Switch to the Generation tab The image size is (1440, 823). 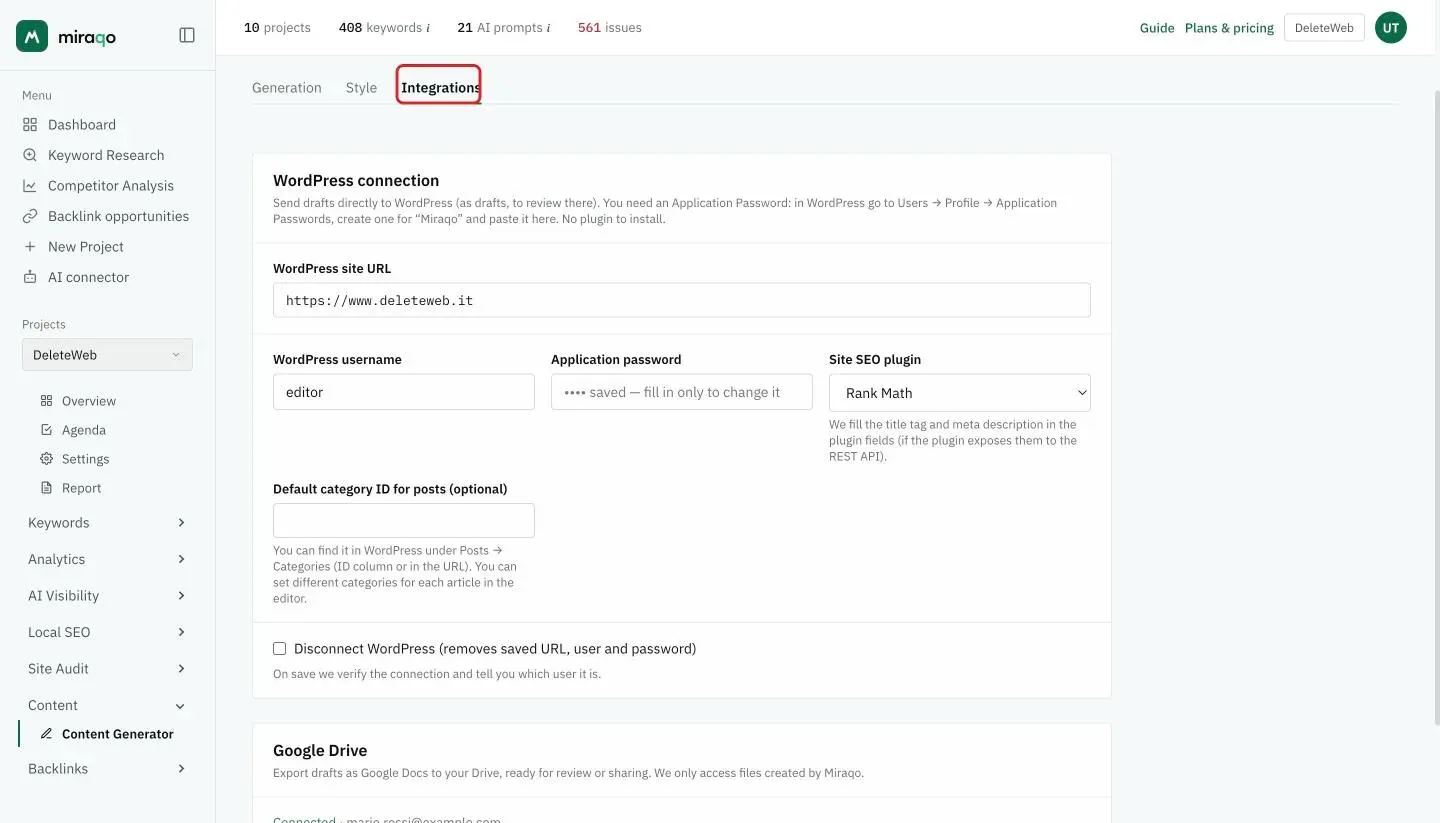(287, 88)
